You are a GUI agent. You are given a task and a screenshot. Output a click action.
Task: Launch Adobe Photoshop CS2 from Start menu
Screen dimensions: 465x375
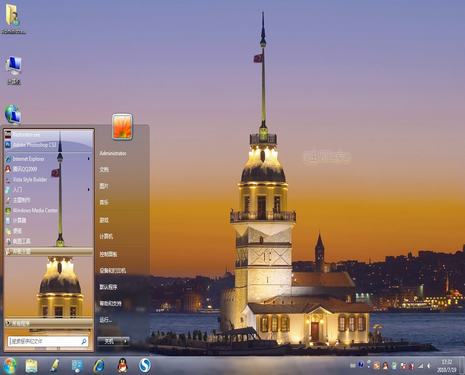[49, 145]
